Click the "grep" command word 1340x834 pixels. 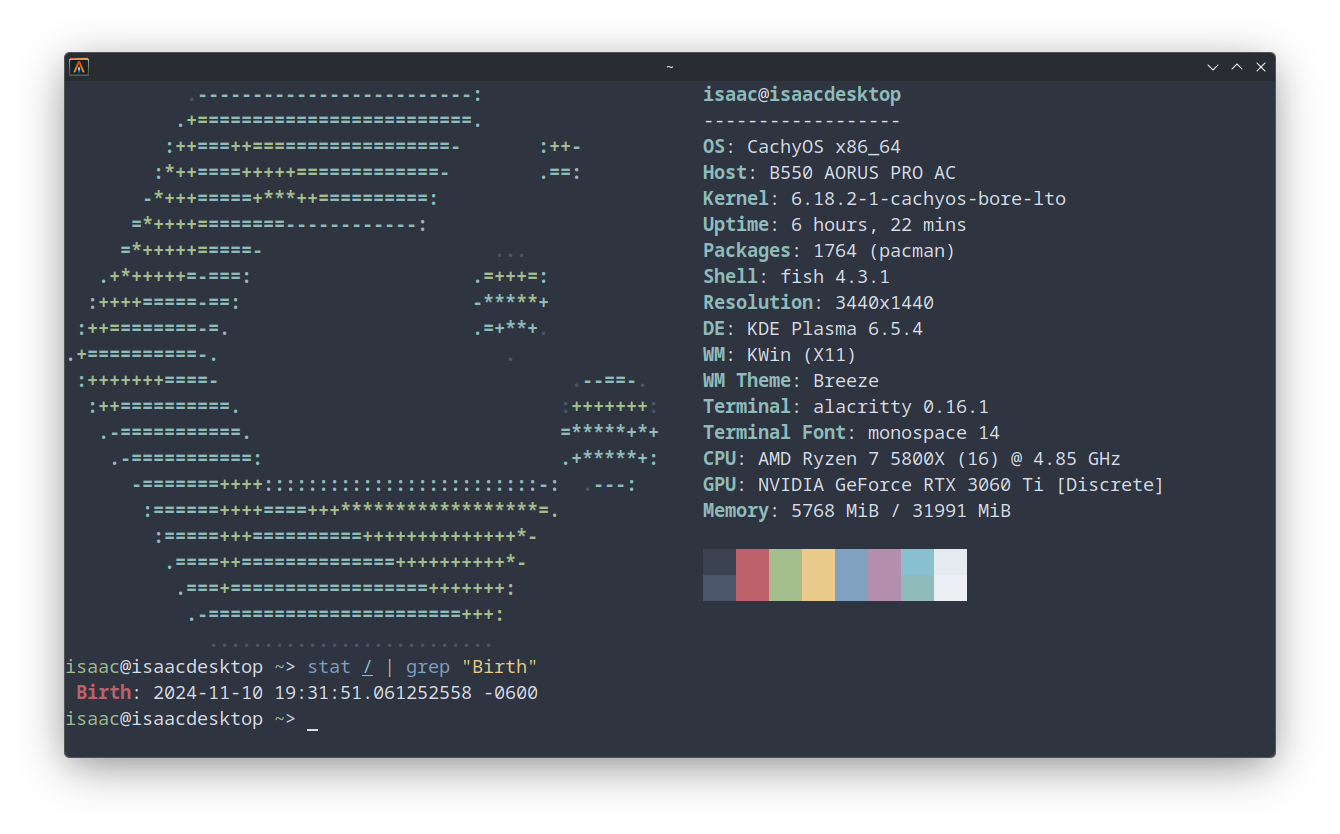coord(428,667)
